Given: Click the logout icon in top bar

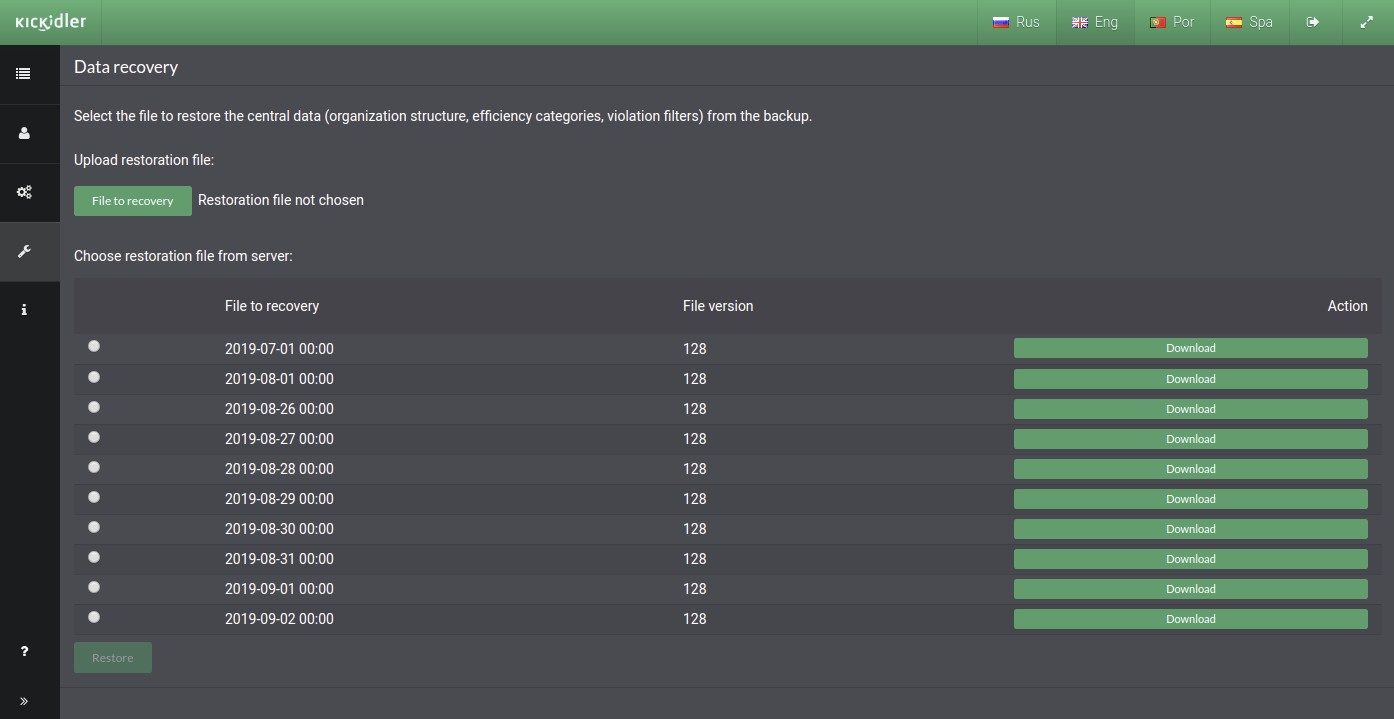Looking at the screenshot, I should (1313, 22).
